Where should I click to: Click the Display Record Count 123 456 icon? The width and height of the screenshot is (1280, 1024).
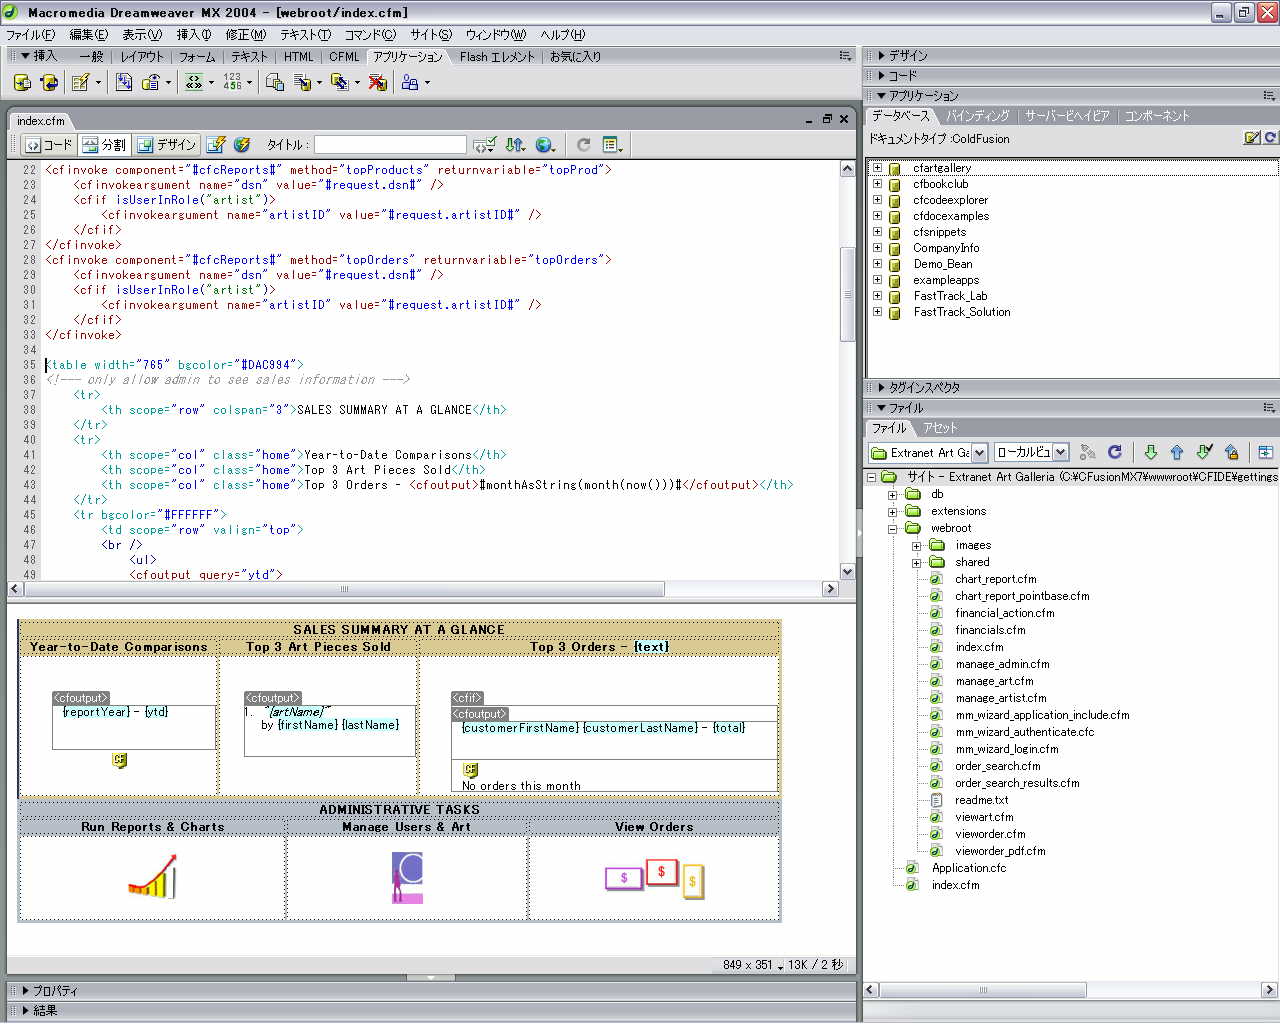pos(232,82)
